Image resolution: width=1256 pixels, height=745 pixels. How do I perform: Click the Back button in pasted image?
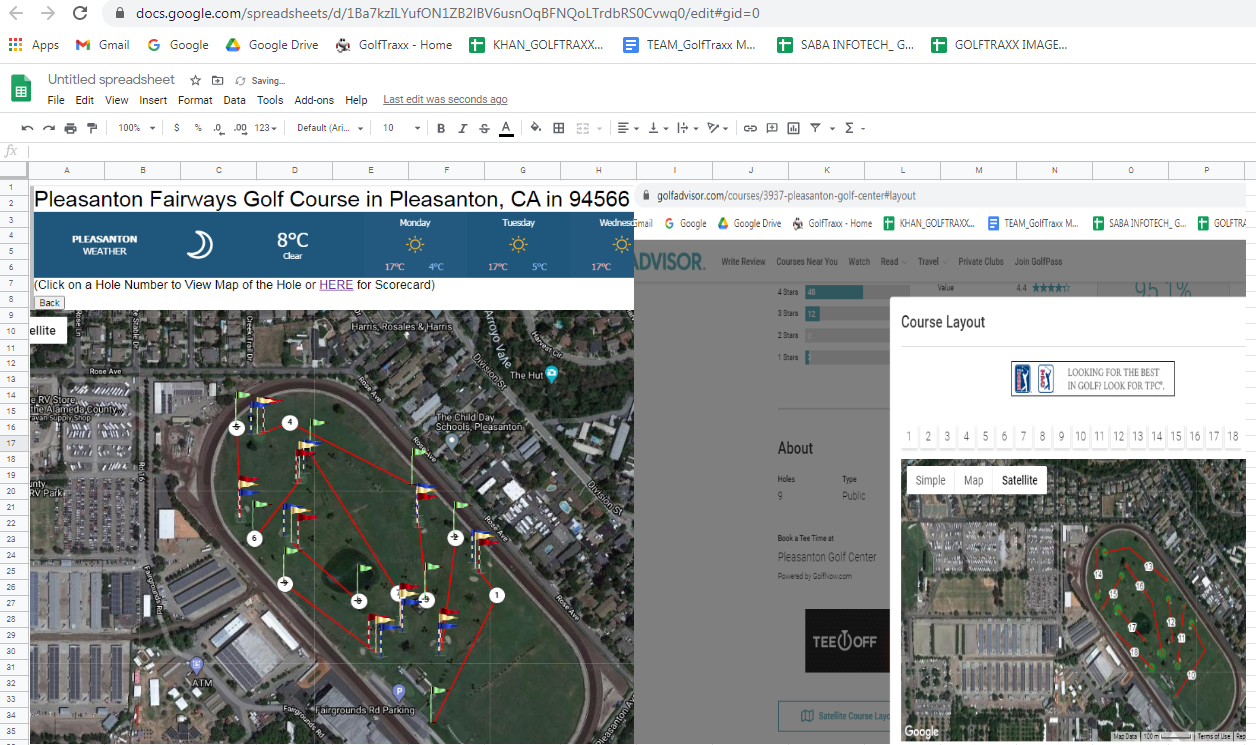tap(50, 302)
